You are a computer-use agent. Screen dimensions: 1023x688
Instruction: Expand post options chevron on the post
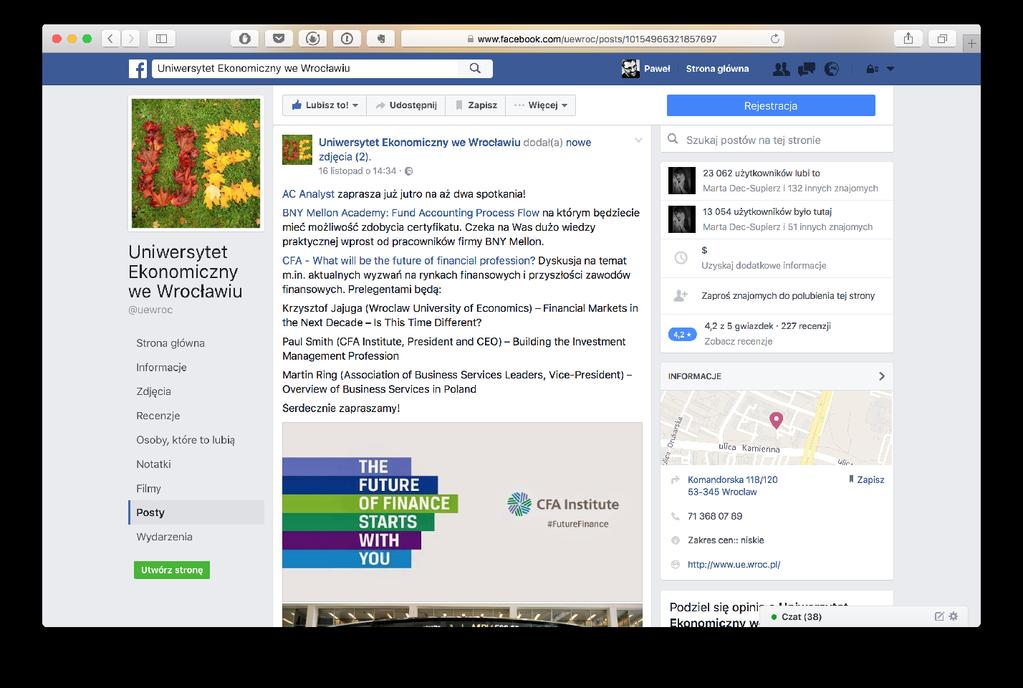coord(638,141)
